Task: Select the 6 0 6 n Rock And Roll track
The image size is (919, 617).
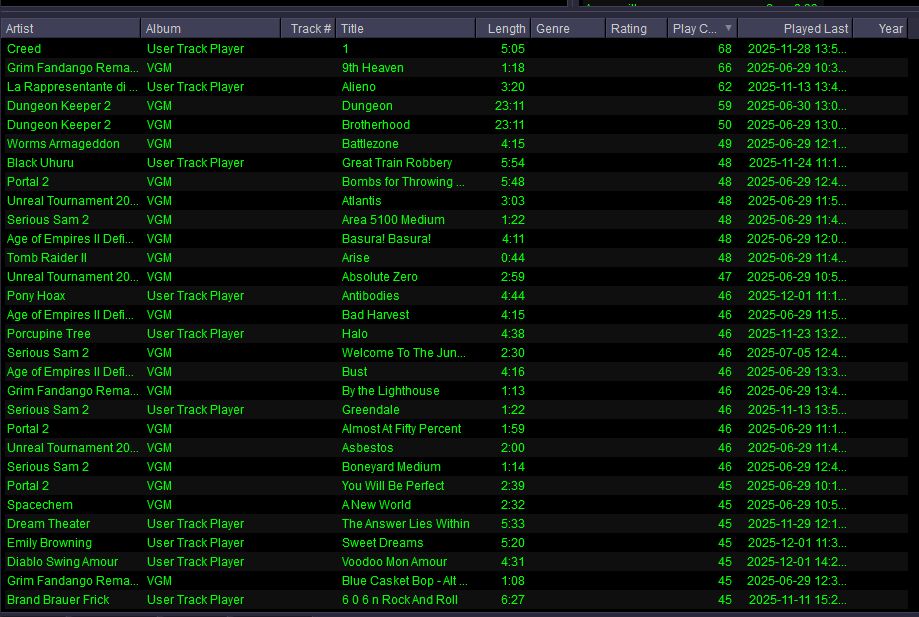Action: coord(454,599)
